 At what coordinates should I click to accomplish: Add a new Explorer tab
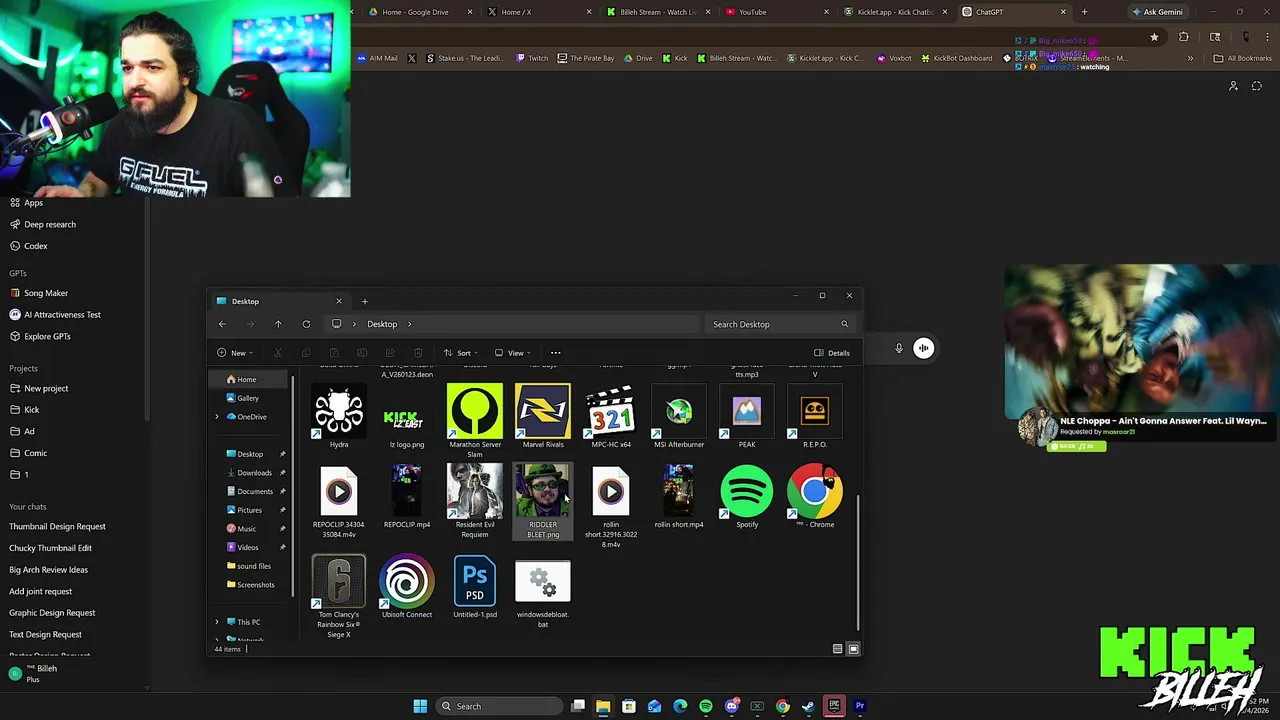click(364, 301)
